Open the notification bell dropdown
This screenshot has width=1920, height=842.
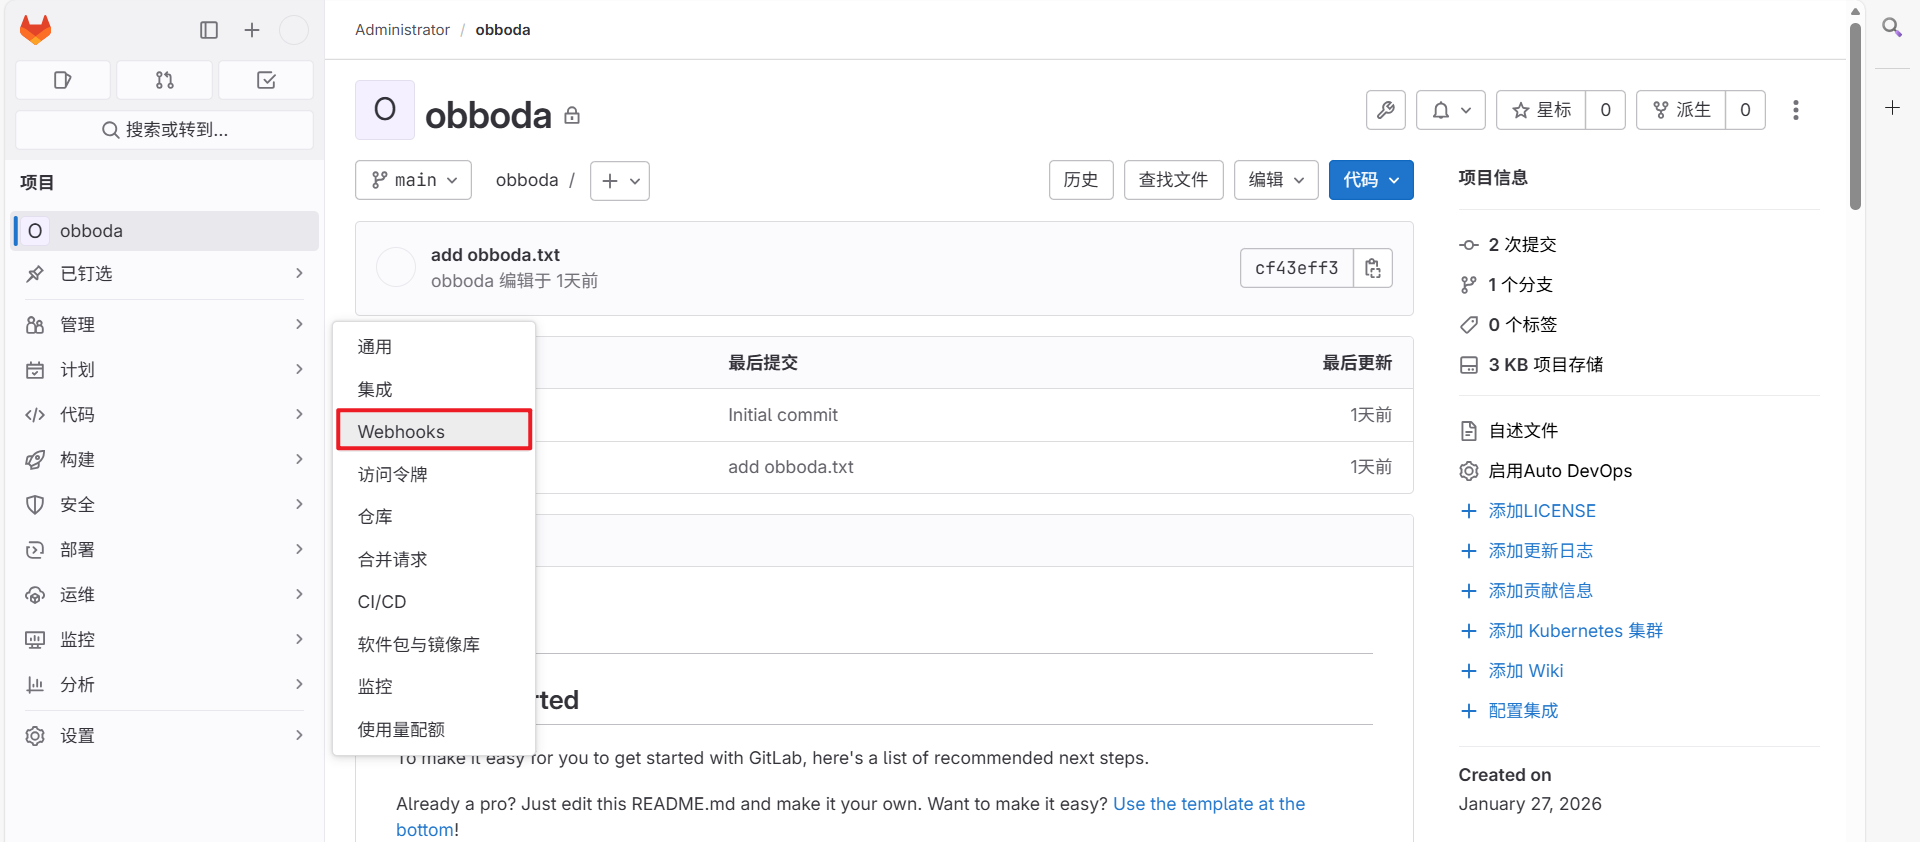[1451, 110]
